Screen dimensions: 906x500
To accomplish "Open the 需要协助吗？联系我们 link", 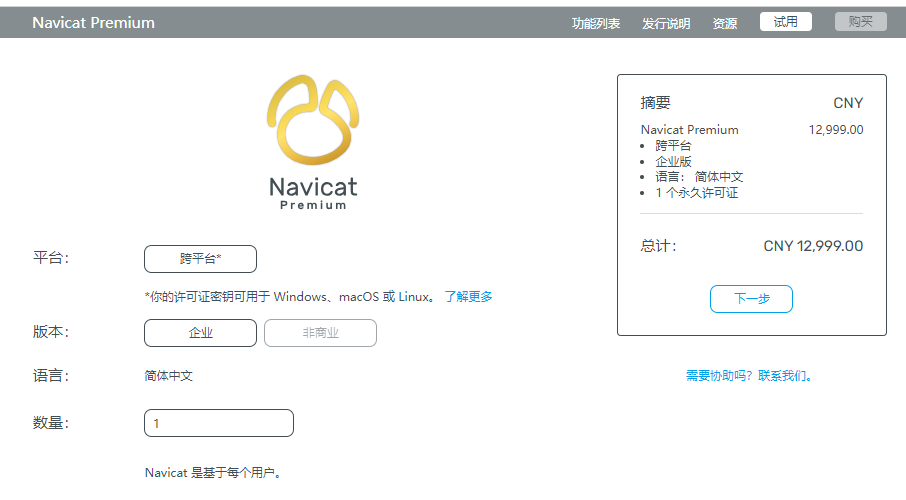I will pyautogui.click(x=749, y=376).
